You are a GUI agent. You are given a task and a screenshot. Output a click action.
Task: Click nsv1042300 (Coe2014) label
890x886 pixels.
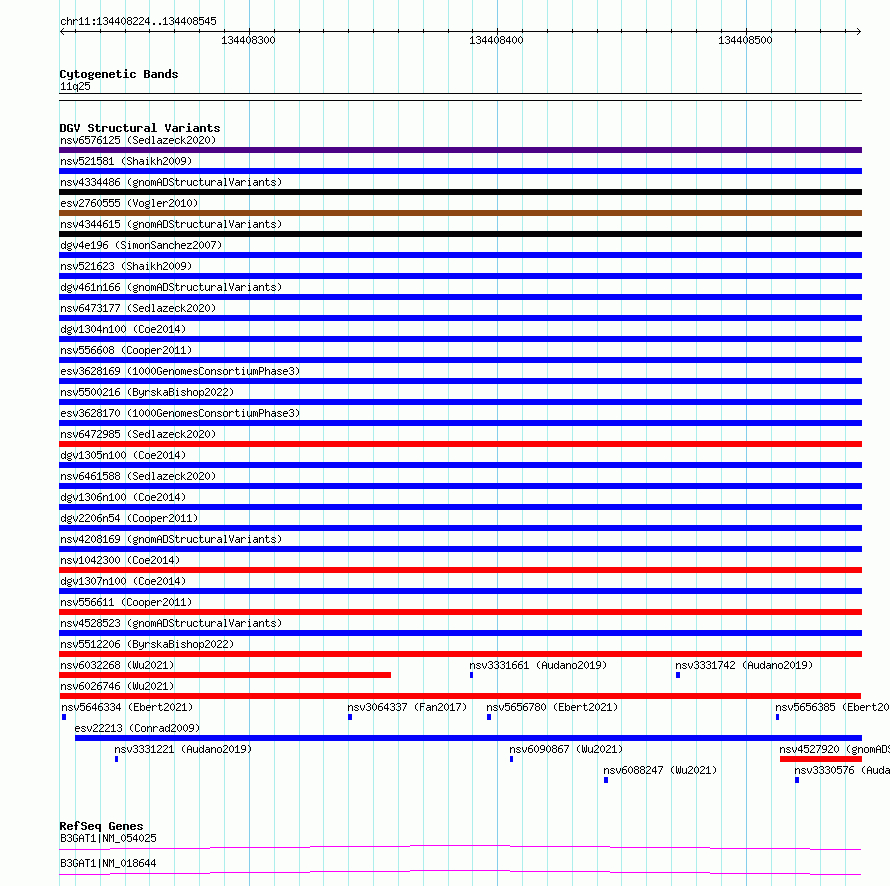pyautogui.click(x=120, y=560)
